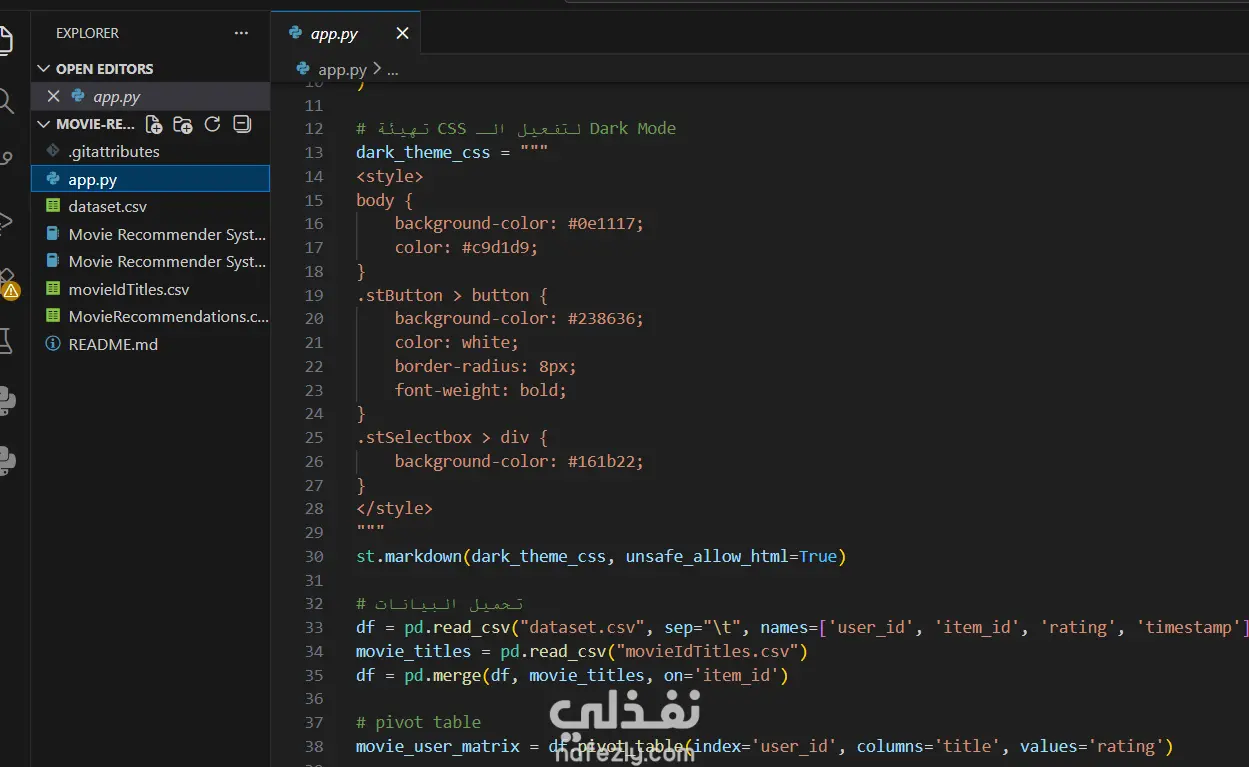Click the #161b22 color value
This screenshot has height=767, width=1249.
click(601, 461)
